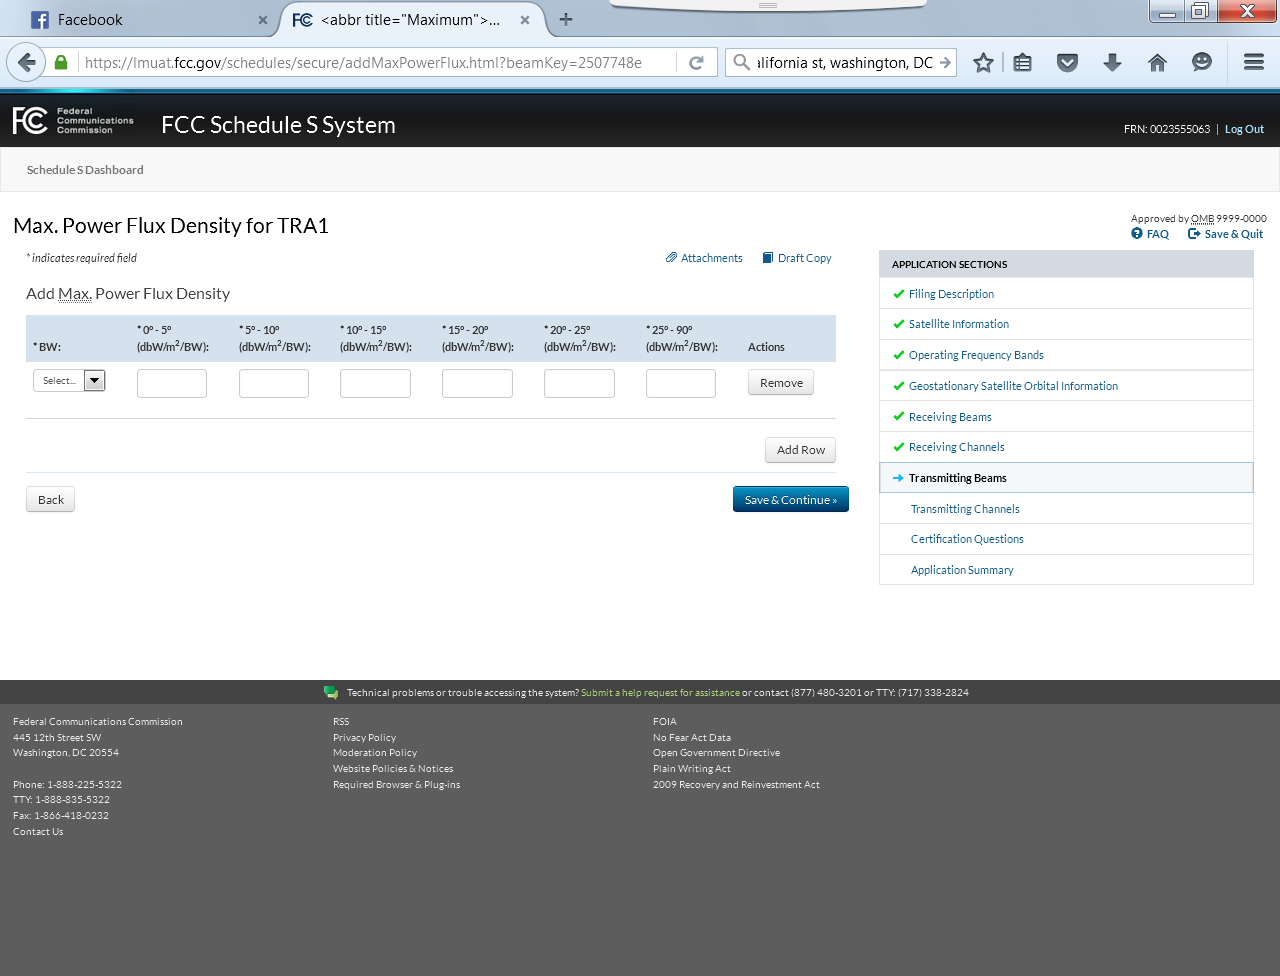Open the Pocket icon in toolbar
This screenshot has width=1280, height=976.
point(1067,62)
